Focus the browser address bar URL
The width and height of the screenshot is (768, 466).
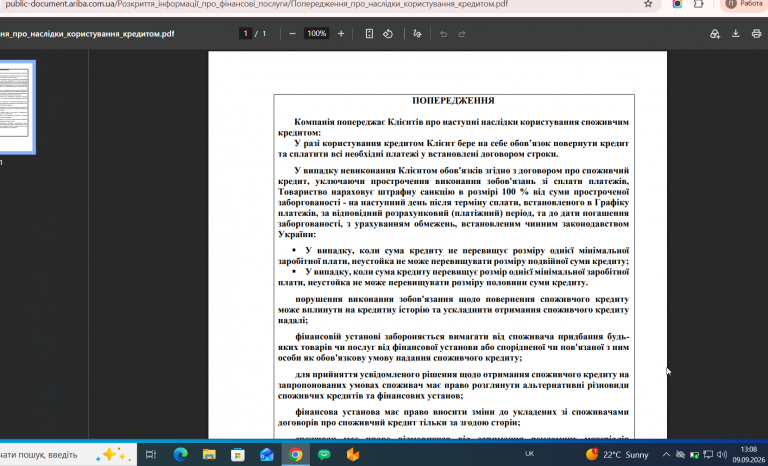click(x=256, y=4)
